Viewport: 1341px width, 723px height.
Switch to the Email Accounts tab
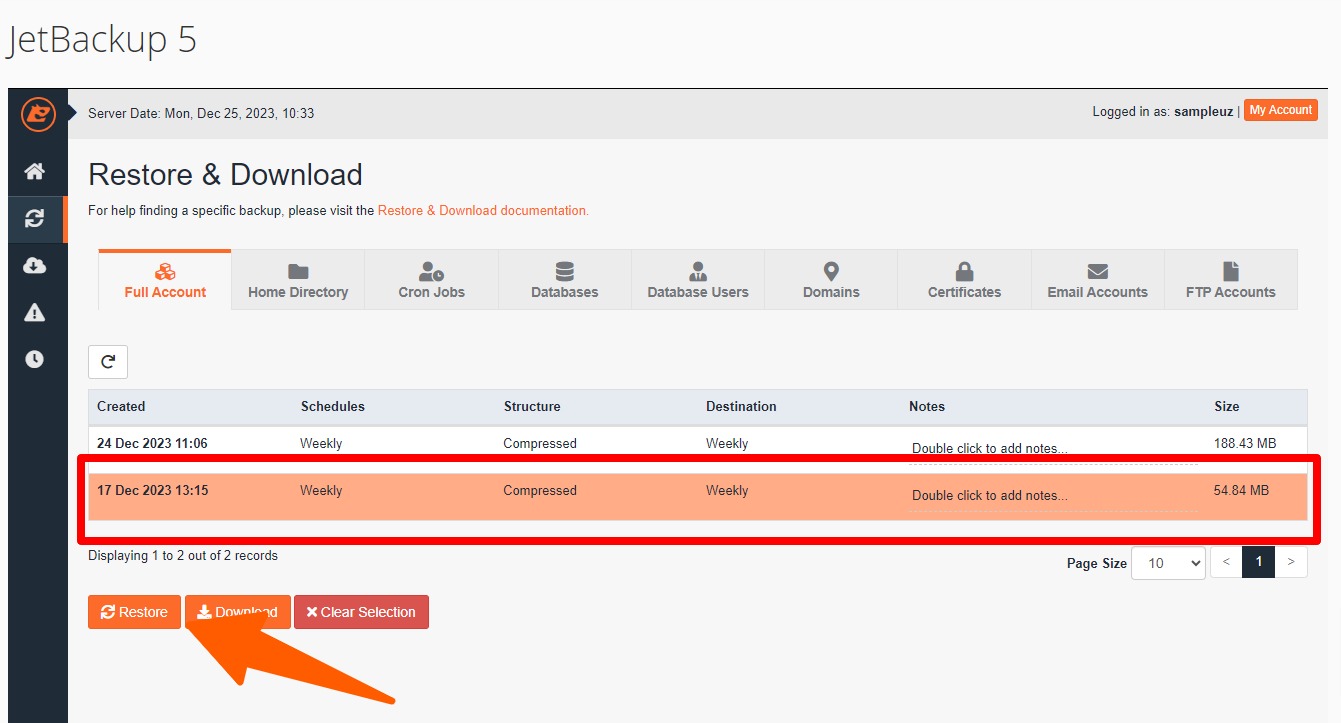(1097, 280)
